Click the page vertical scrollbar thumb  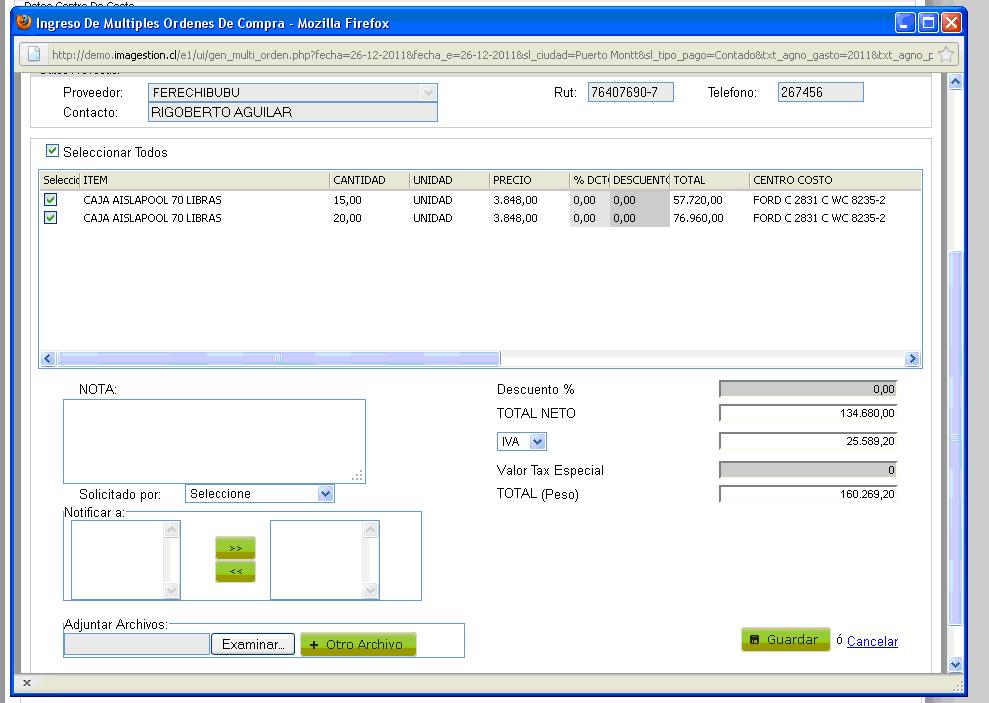956,438
